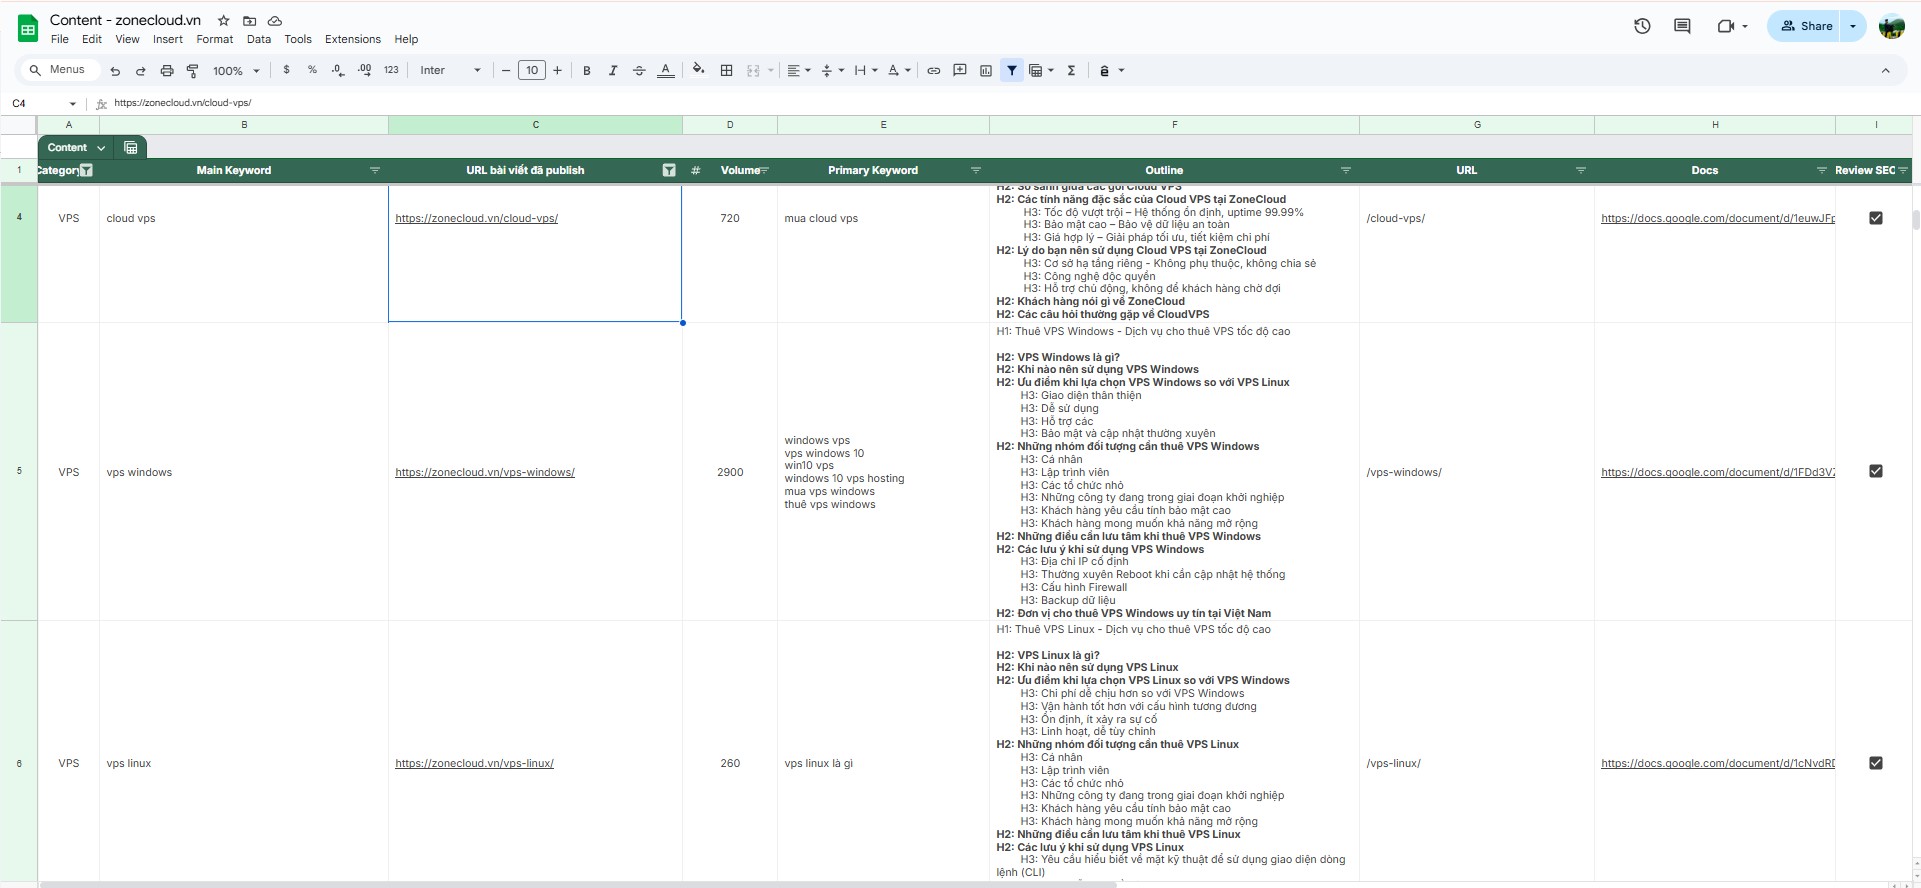Click the functions sigma icon
This screenshot has height=888, width=1921.
(1071, 70)
